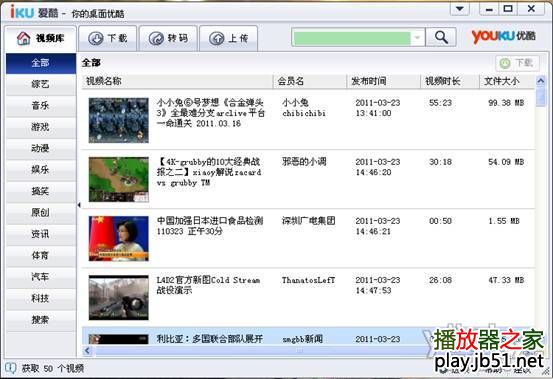553x379 pixels.
Task: Click member name 小小兔 chibichibi
Action: [x=304, y=108]
